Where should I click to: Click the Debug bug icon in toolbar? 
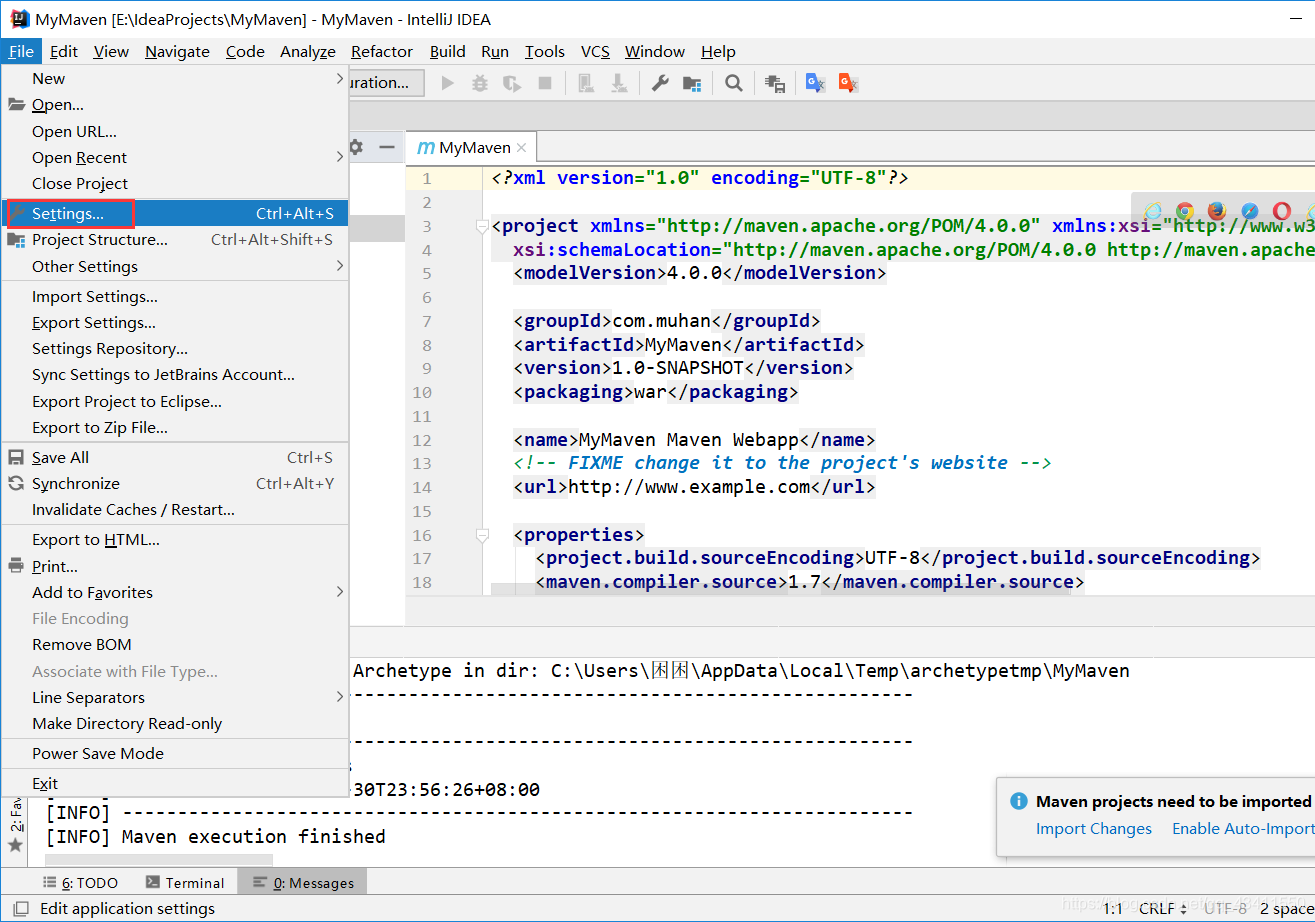[480, 83]
